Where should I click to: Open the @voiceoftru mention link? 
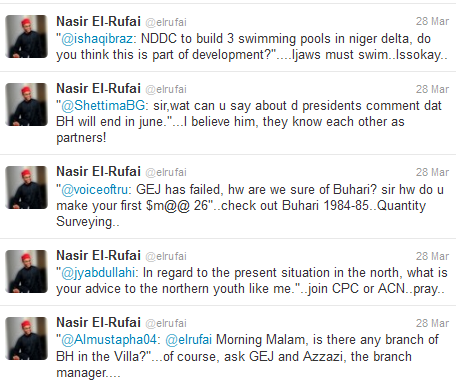[x=95, y=190]
